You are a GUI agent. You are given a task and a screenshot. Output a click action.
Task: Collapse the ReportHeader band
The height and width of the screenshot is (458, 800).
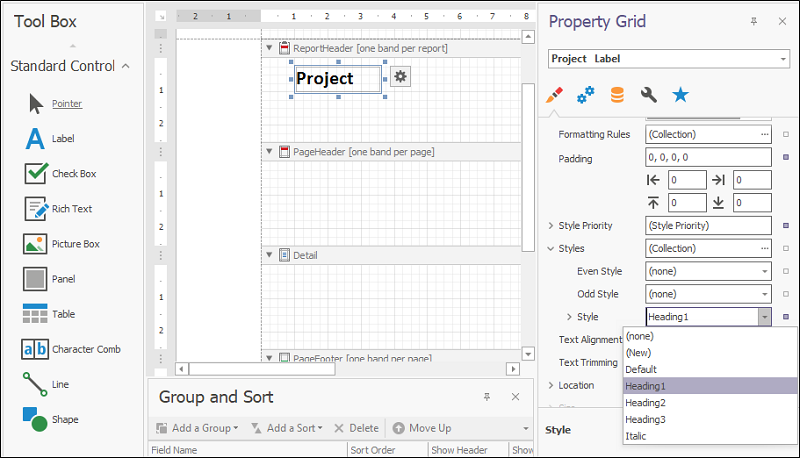(269, 48)
